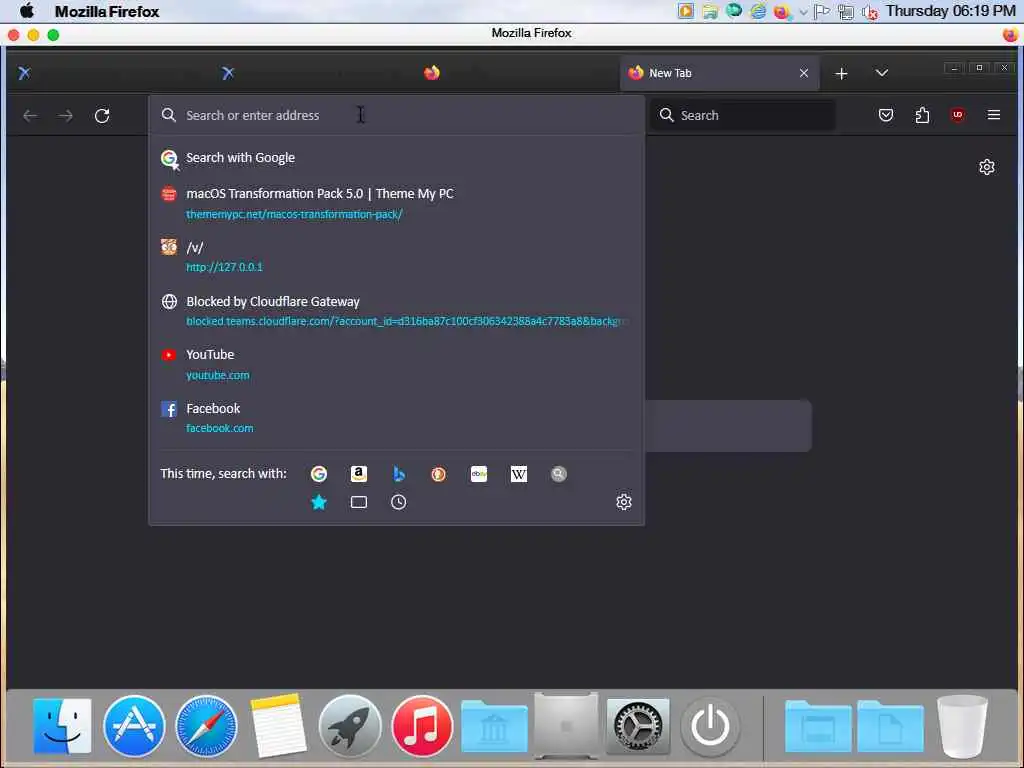Viewport: 1024px width, 768px height.
Task: Click the themeMyPC.net transformation pack URL
Action: pyautogui.click(x=294, y=214)
